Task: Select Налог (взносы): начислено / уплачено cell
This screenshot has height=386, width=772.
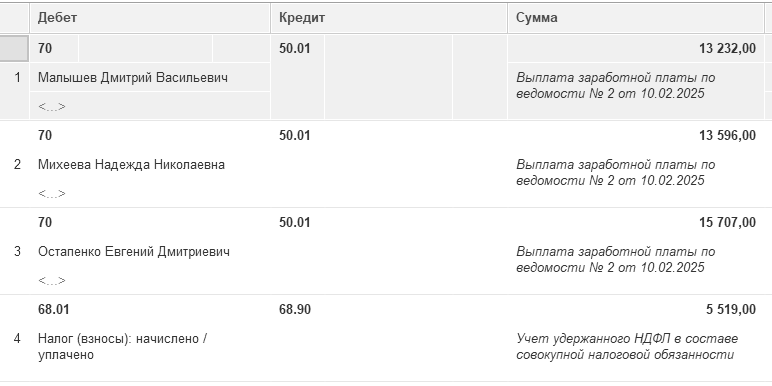Action: [x=123, y=347]
